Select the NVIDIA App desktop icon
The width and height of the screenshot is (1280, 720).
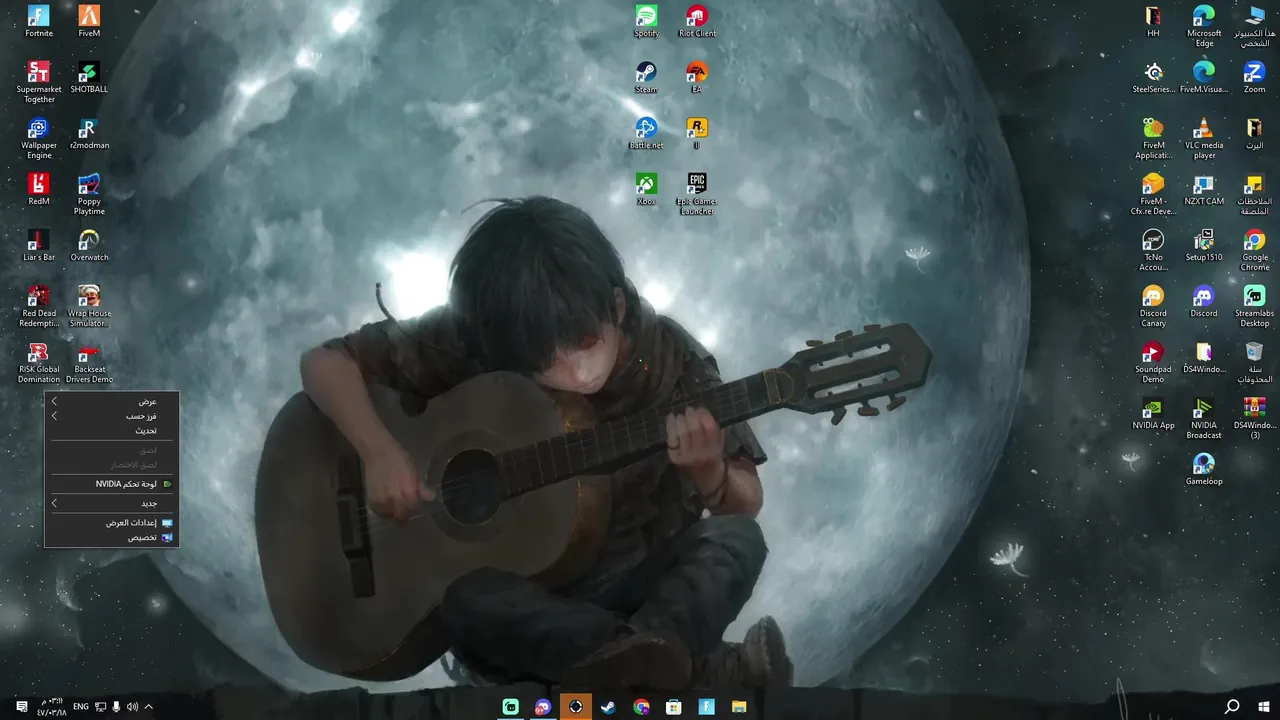click(1153, 413)
